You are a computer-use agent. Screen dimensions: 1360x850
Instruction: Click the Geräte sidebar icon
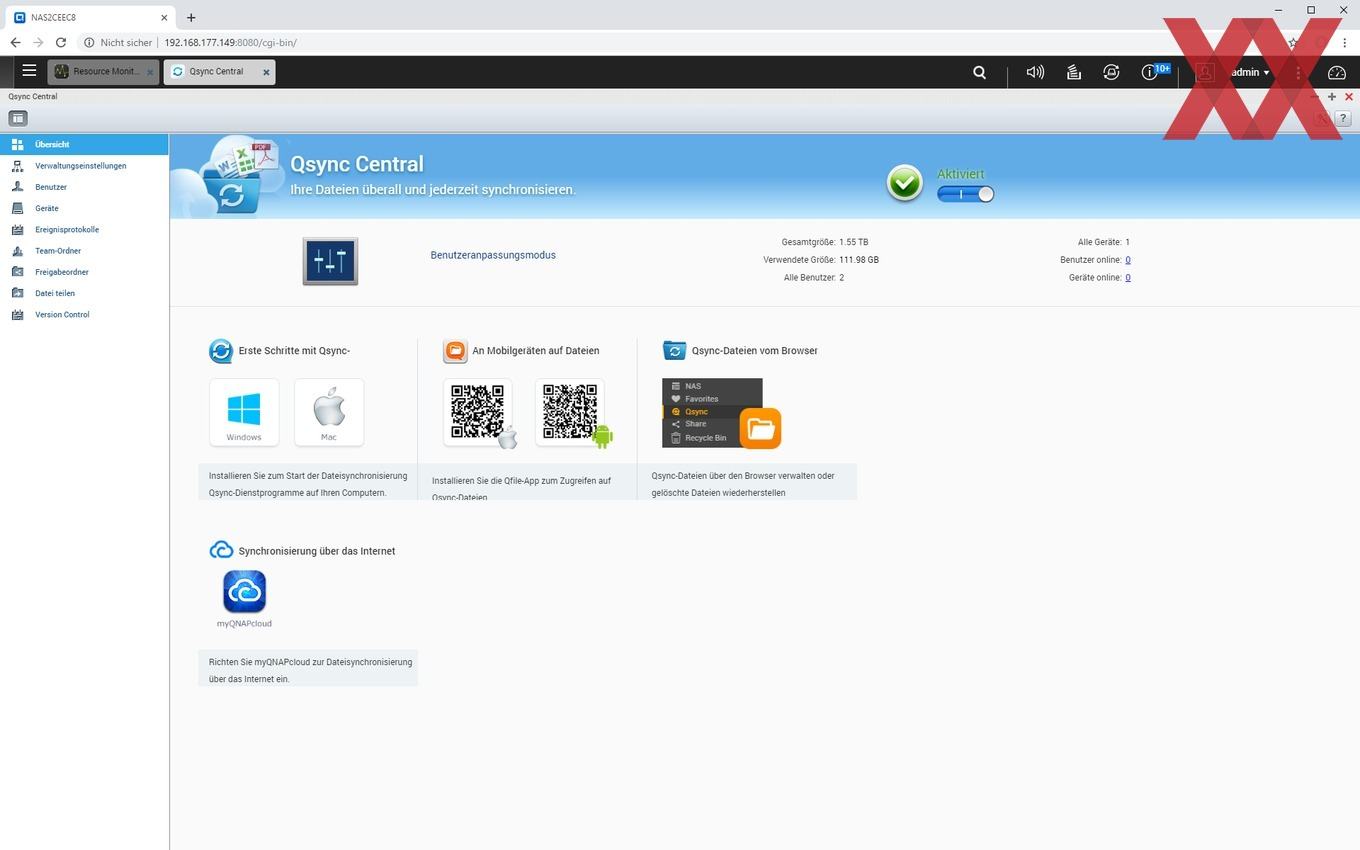point(16,208)
